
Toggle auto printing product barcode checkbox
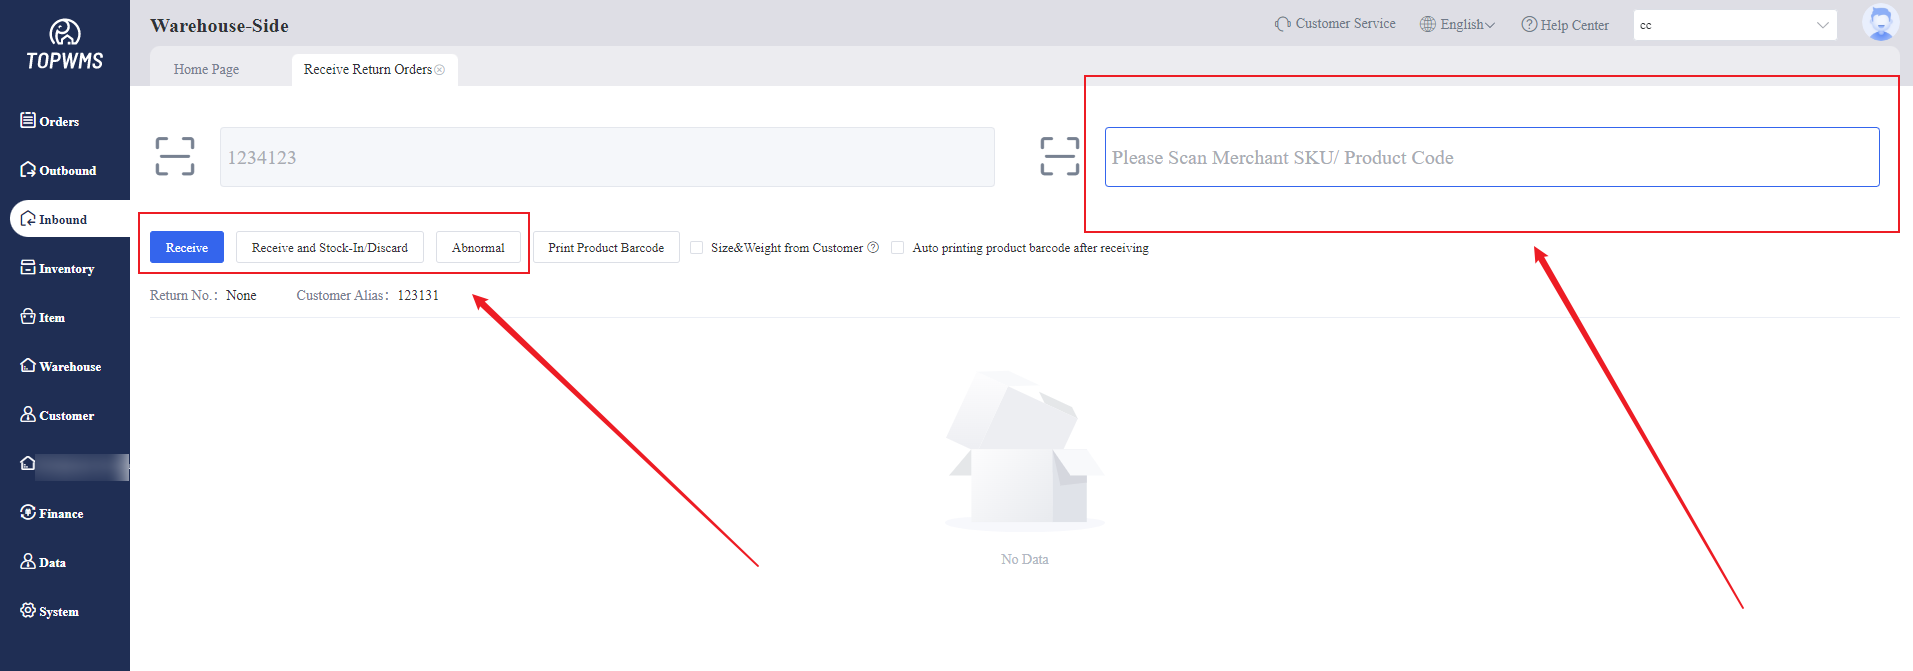898,248
